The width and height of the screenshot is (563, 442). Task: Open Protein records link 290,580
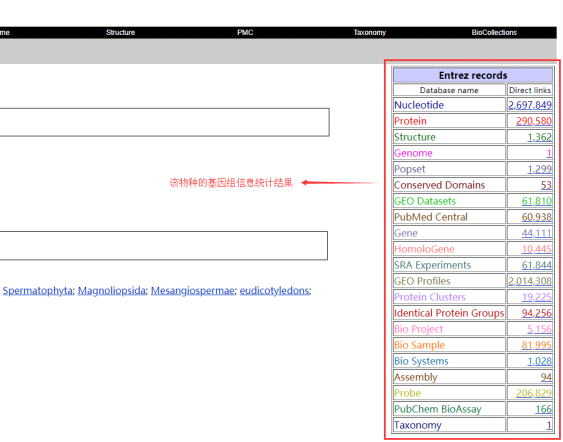534,121
